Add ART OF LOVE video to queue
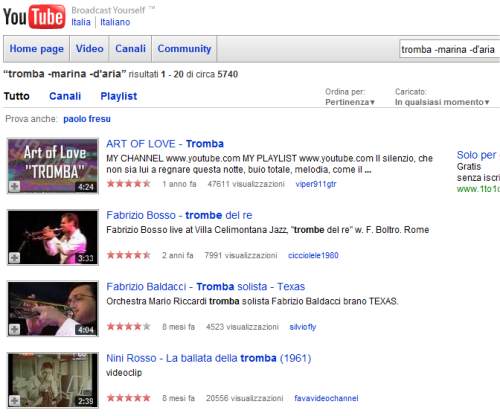The height and width of the screenshot is (416, 500). click(14, 186)
